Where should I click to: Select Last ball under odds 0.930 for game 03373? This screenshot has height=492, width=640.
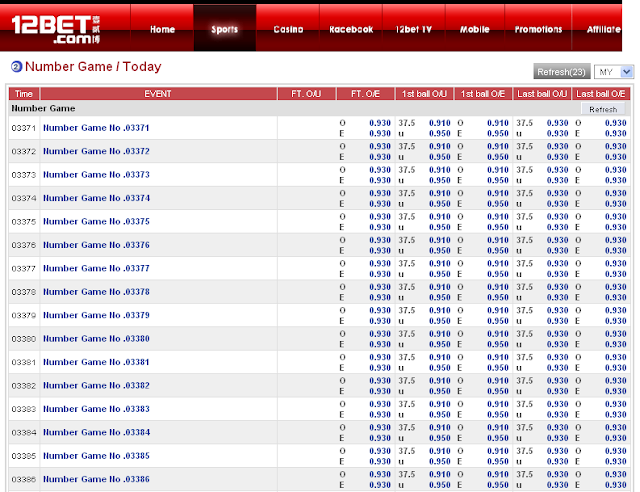click(x=558, y=180)
